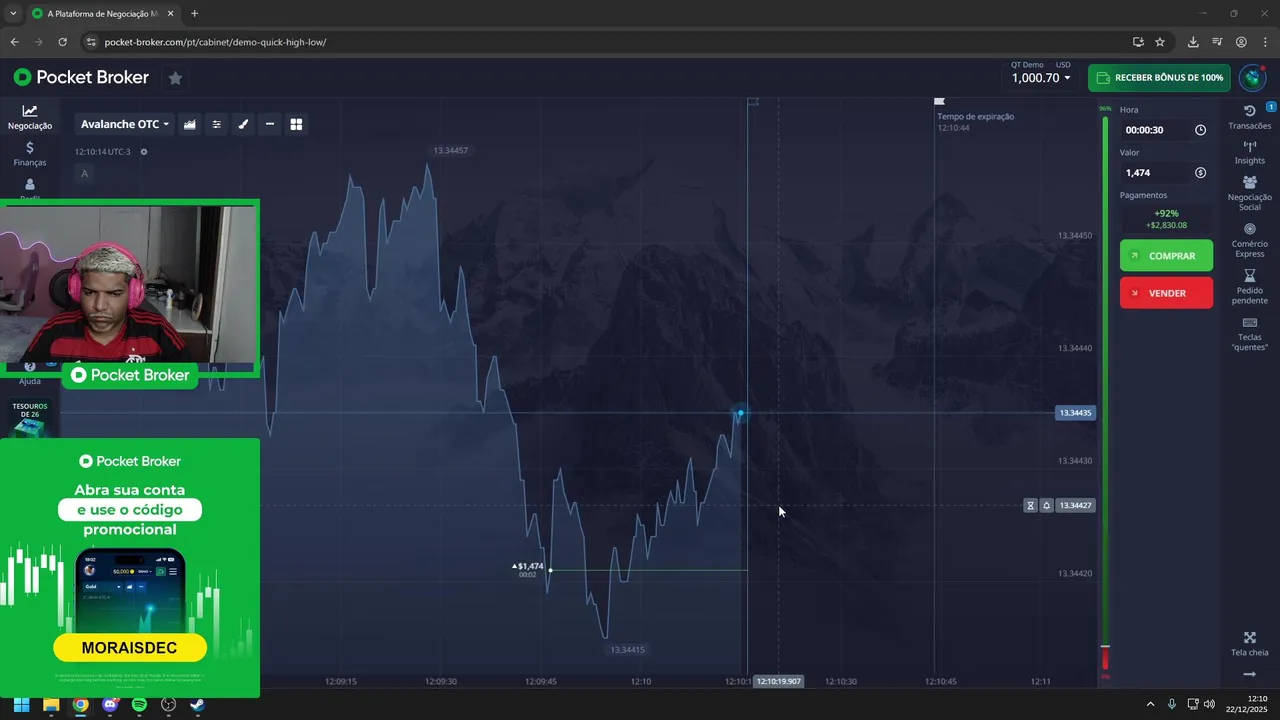Click the favorites star beside the logo
This screenshot has width=1280, height=720.
[x=175, y=78]
